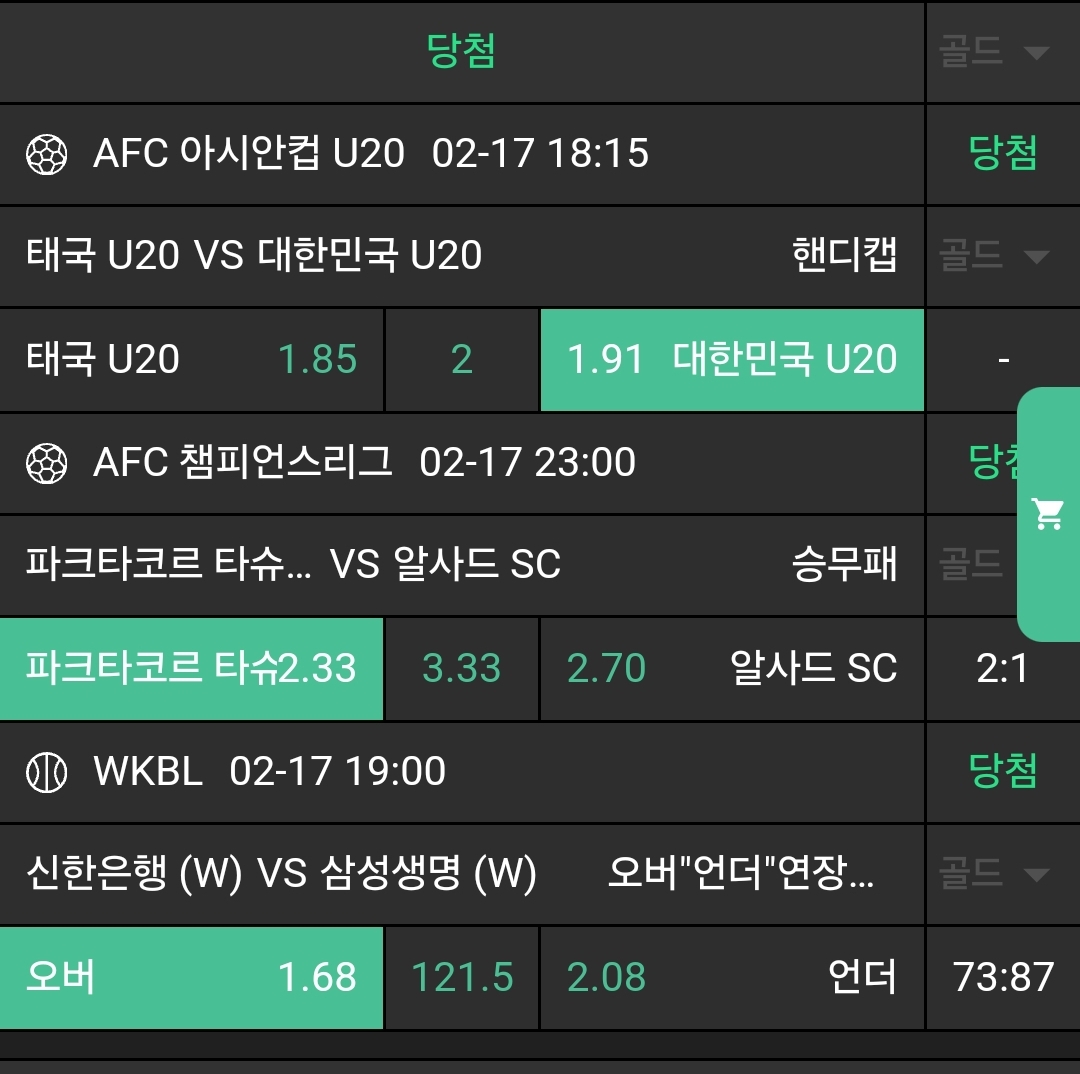Click the 태국 U20 VS 대한민국 U20 match title
The image size is (1080, 1074).
254,256
